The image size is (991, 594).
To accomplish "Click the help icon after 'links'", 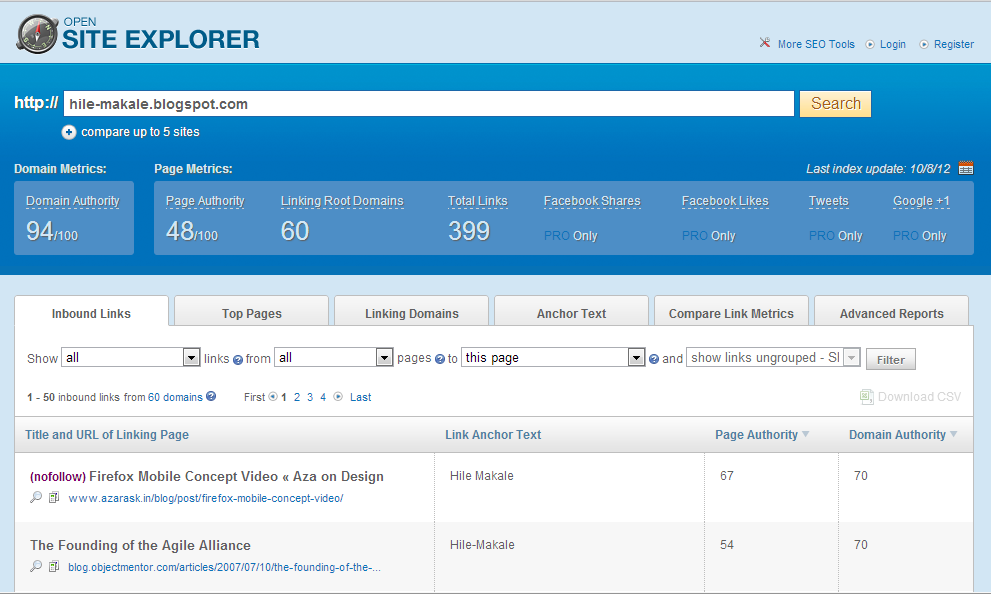I will [x=238, y=360].
